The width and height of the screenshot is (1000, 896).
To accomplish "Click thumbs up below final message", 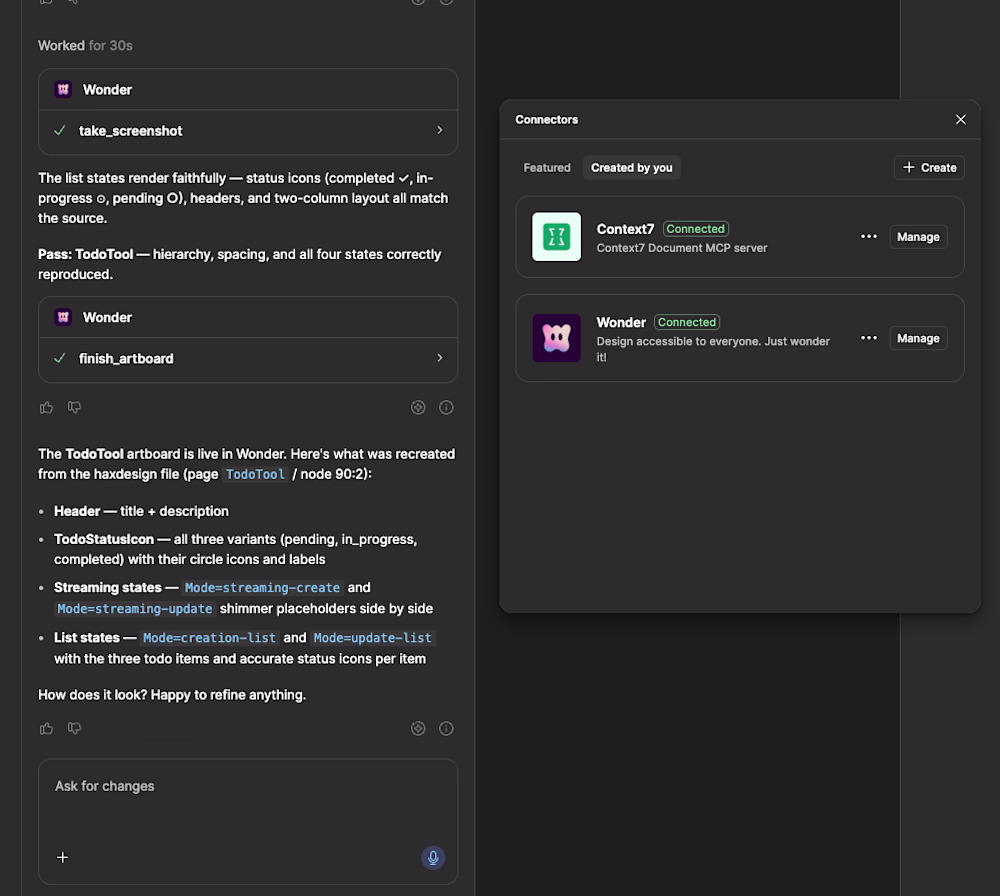I will [47, 728].
